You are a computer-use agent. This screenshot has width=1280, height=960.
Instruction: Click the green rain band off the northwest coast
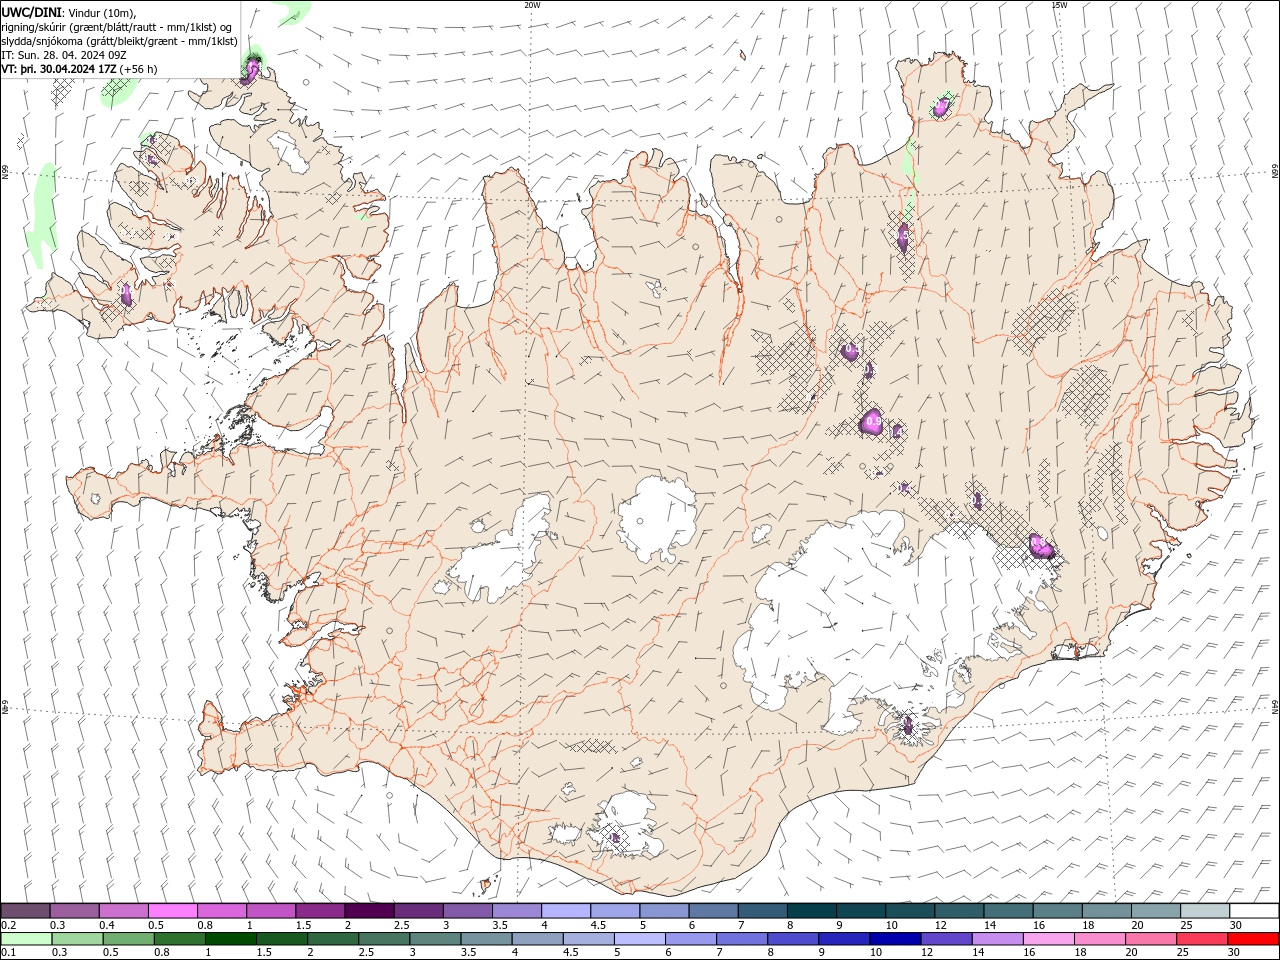[x=44, y=215]
